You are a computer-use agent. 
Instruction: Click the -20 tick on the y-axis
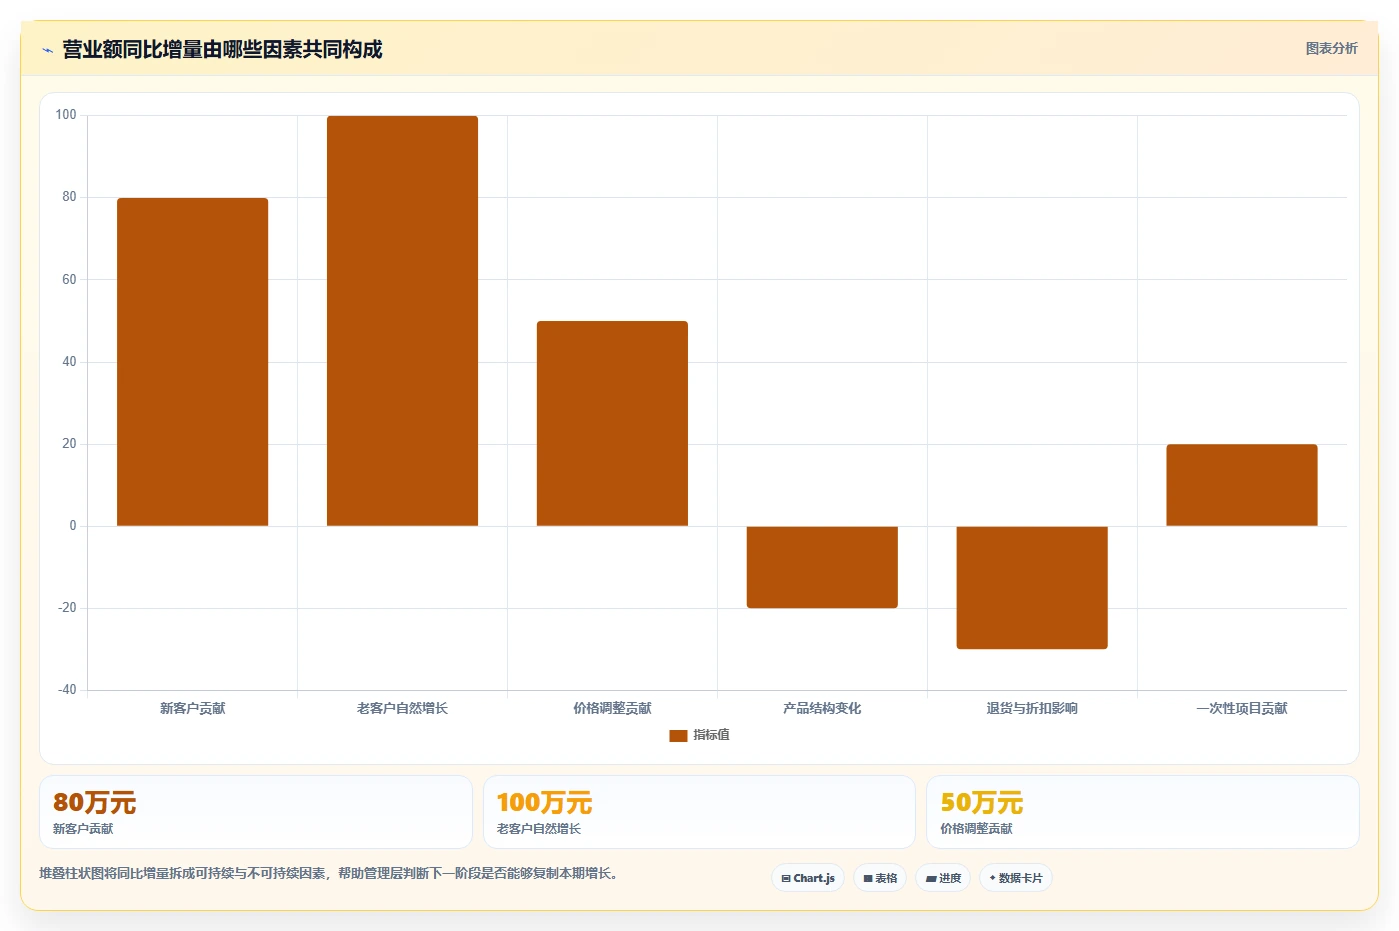(x=67, y=608)
